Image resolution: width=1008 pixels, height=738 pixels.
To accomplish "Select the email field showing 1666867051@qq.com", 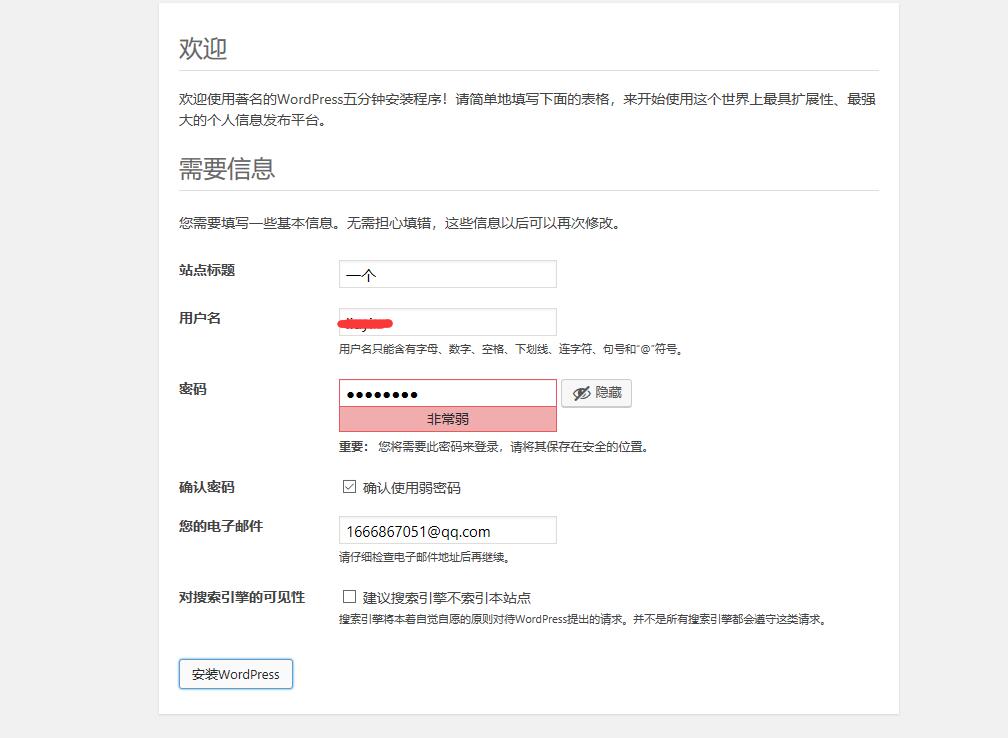I will click(447, 529).
